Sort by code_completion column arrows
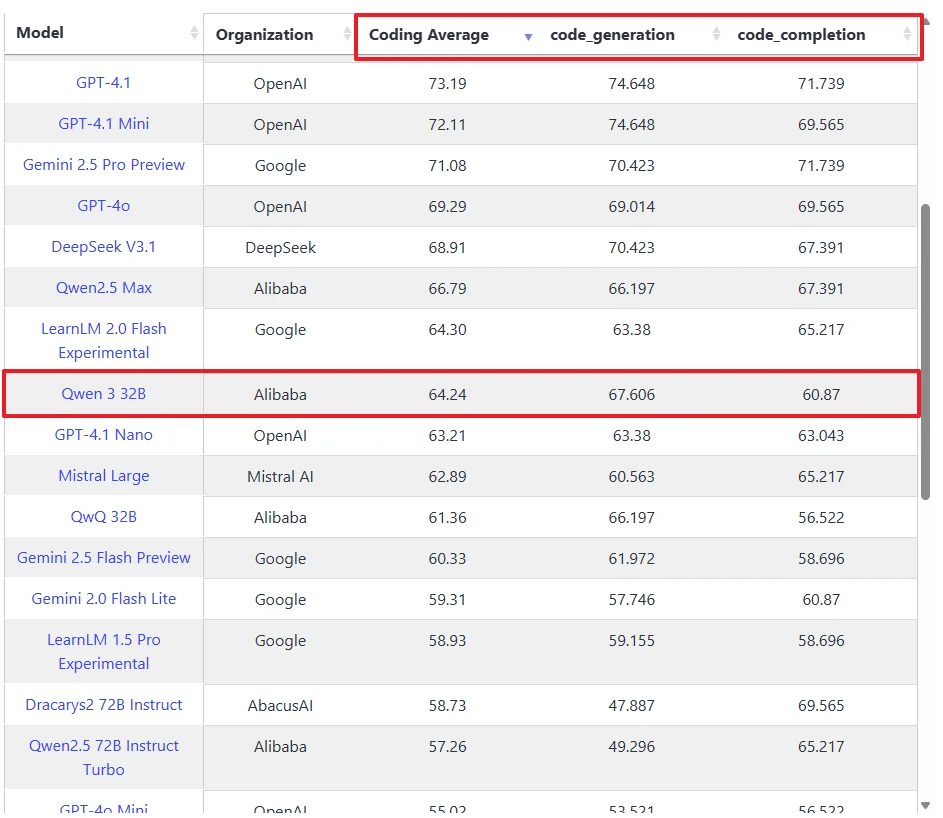 click(907, 33)
